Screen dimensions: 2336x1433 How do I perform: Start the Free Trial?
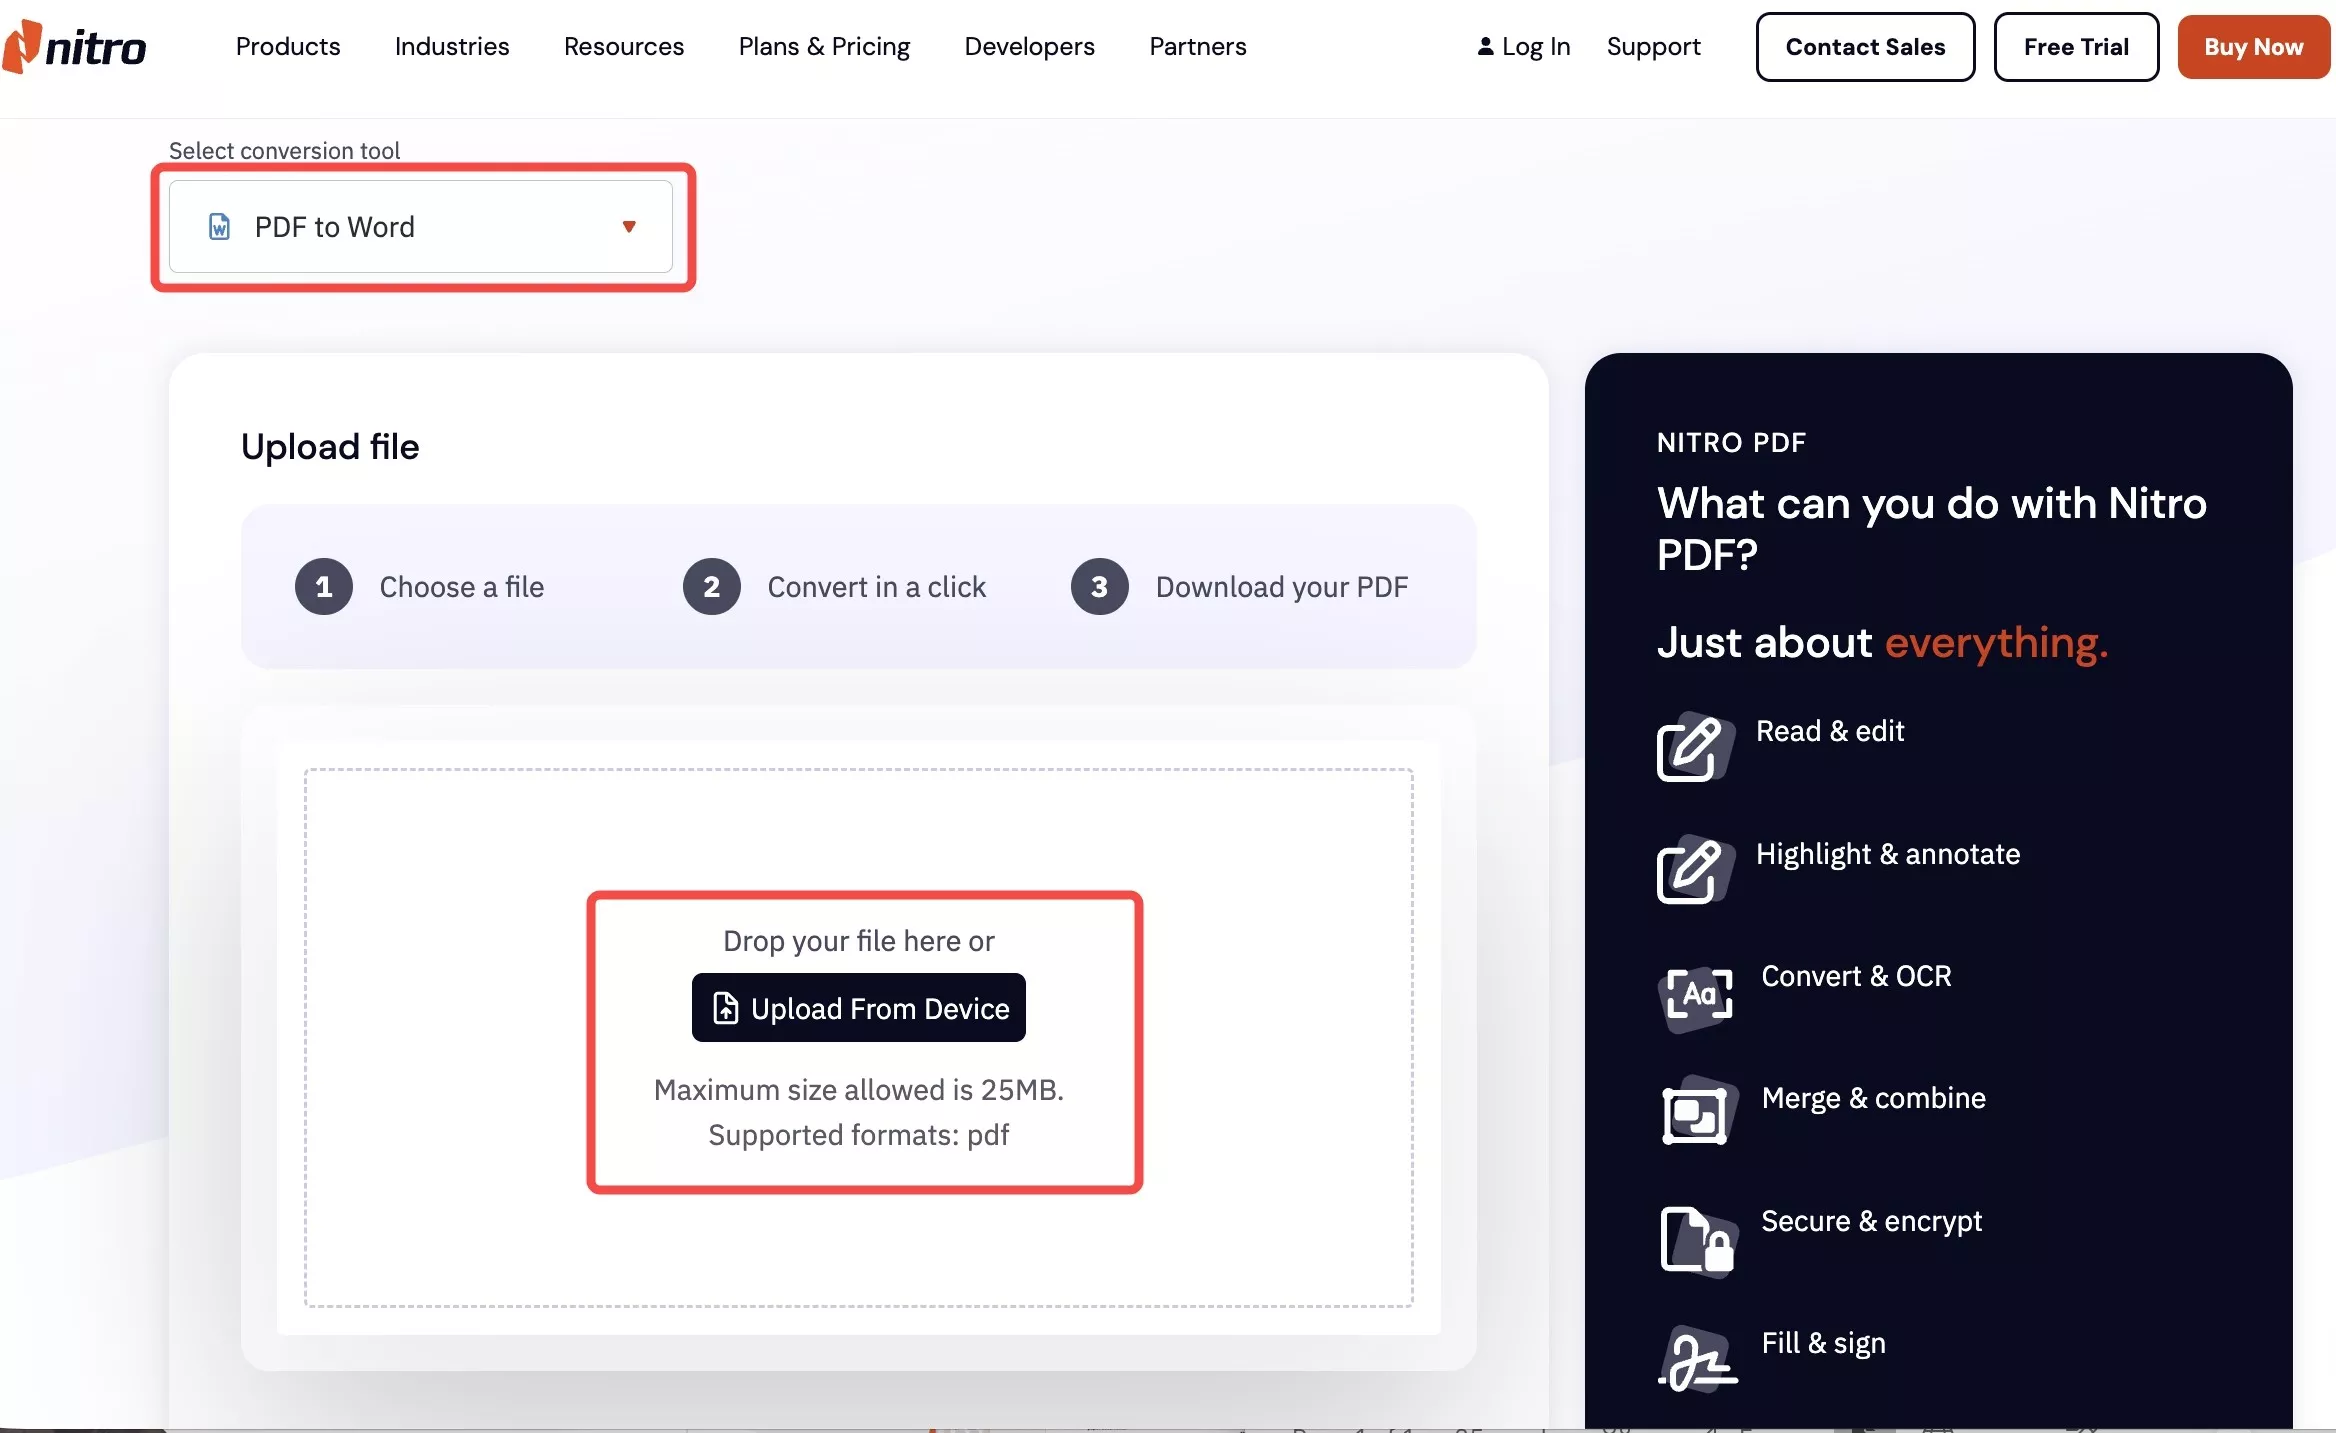[x=2076, y=47]
